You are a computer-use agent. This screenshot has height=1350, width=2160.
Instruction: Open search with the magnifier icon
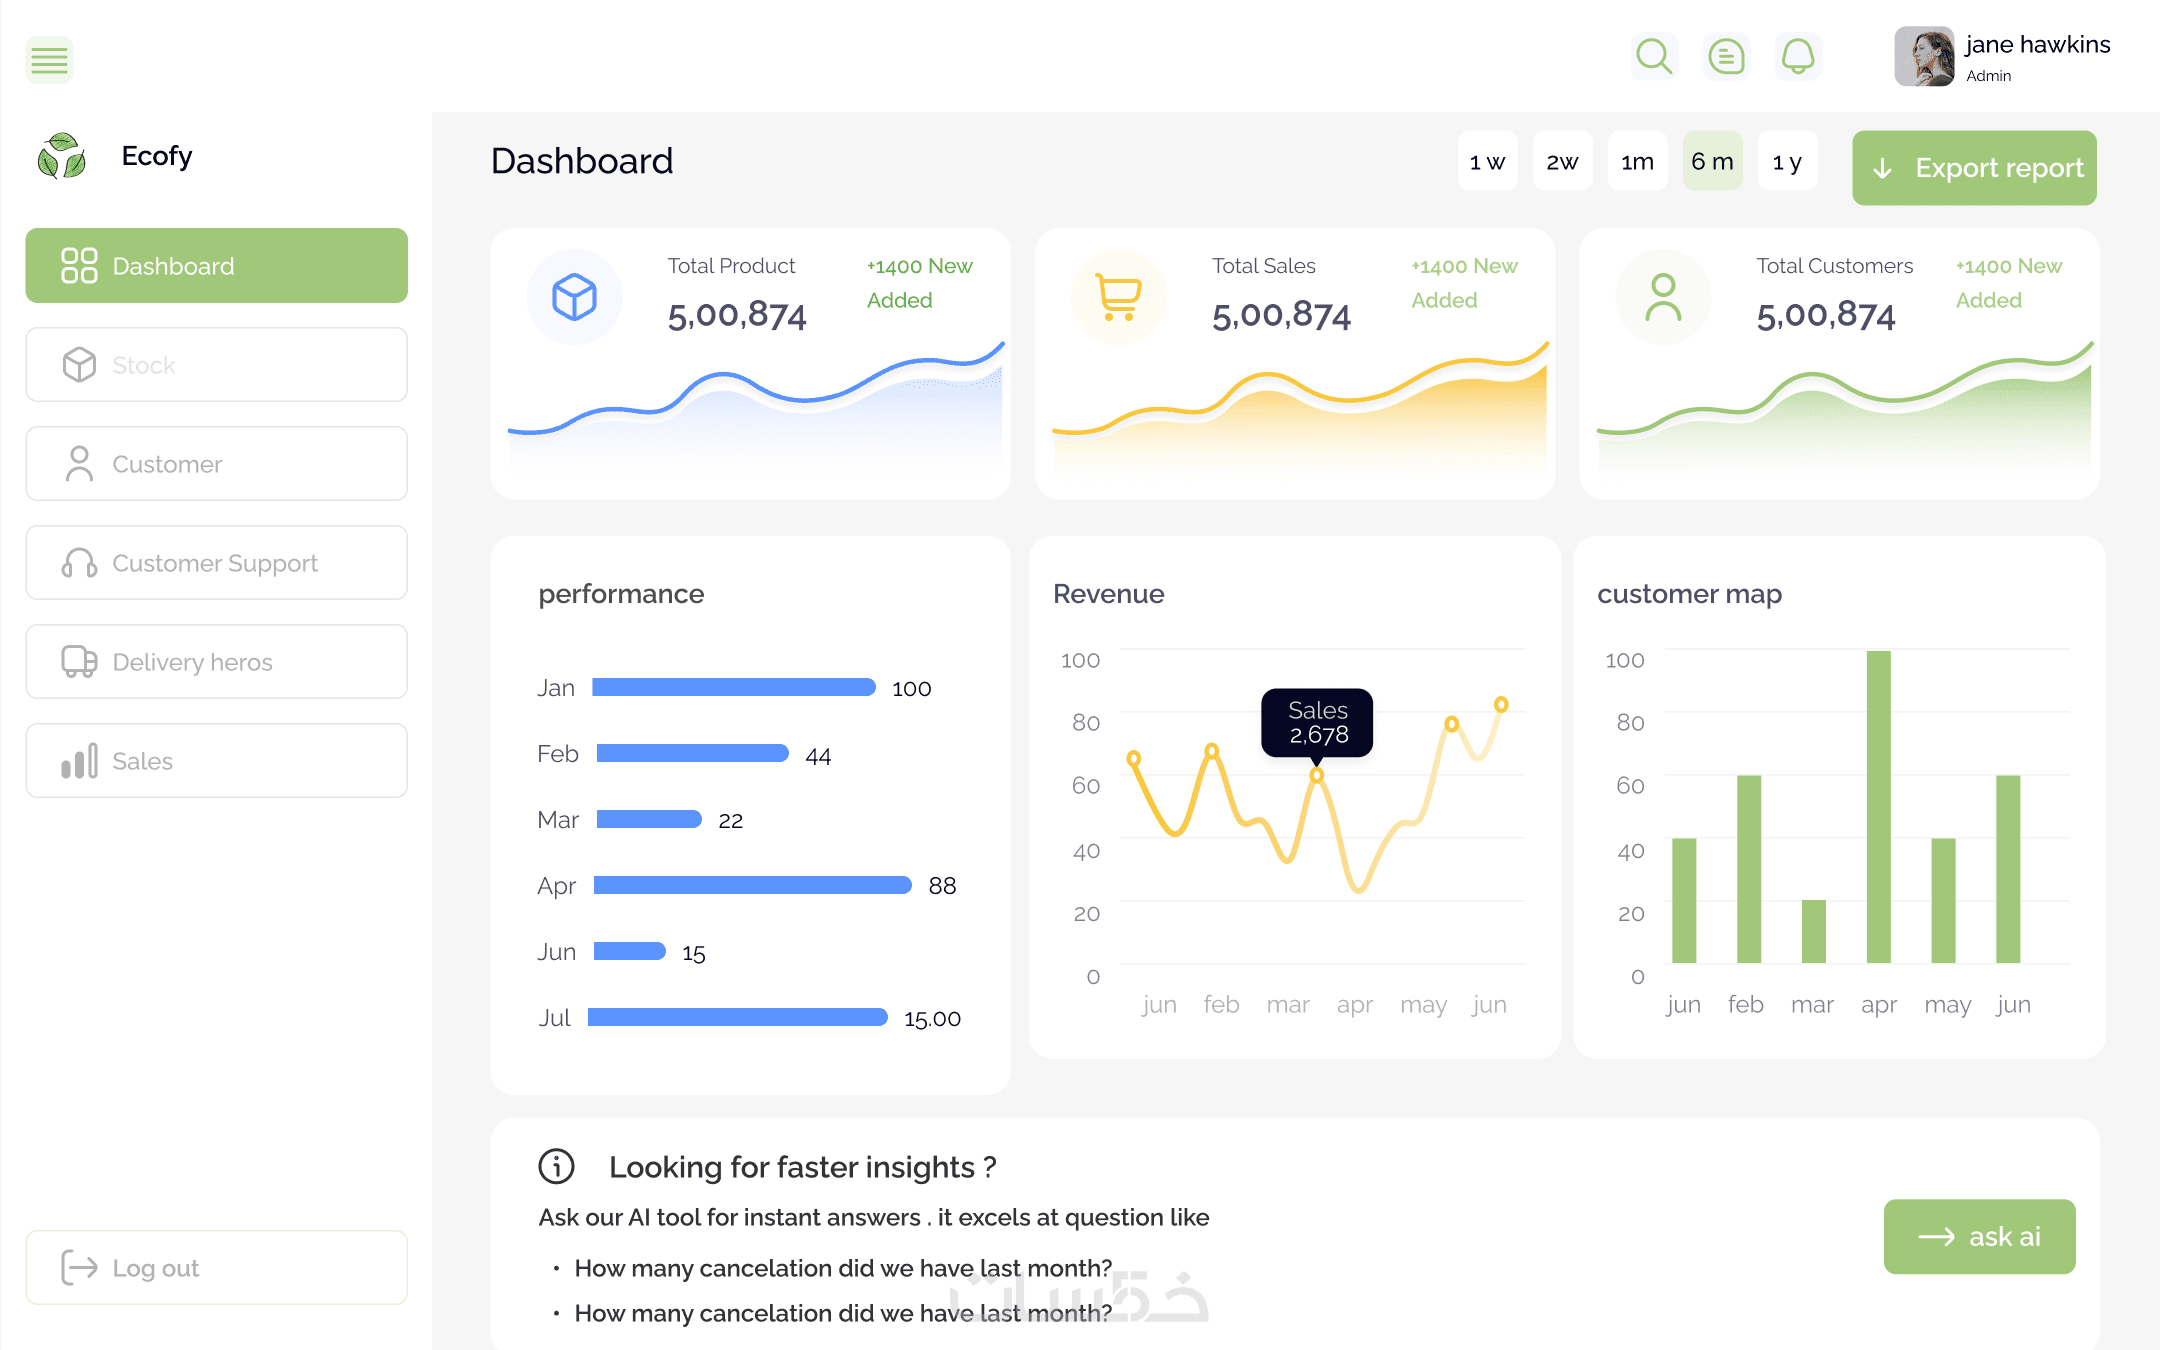pos(1654,57)
